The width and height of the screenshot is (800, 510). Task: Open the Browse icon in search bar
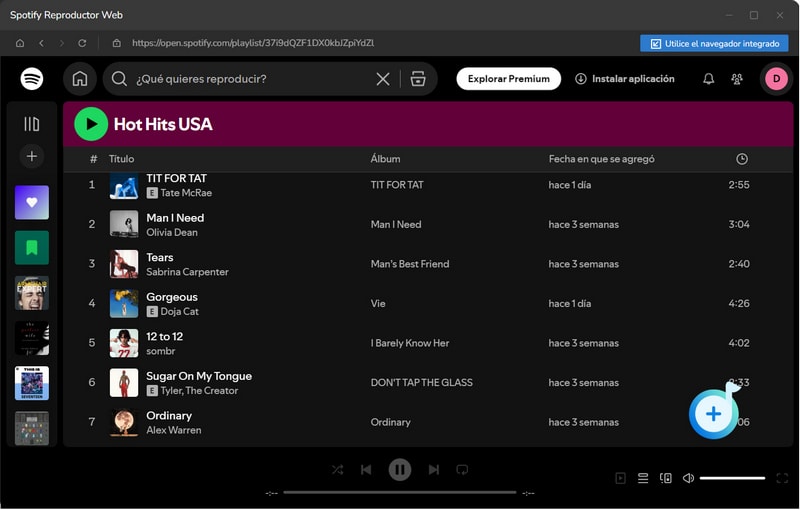418,79
